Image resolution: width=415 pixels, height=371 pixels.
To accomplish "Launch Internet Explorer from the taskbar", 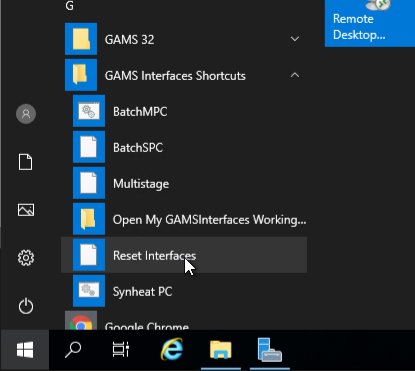I will [x=172, y=349].
